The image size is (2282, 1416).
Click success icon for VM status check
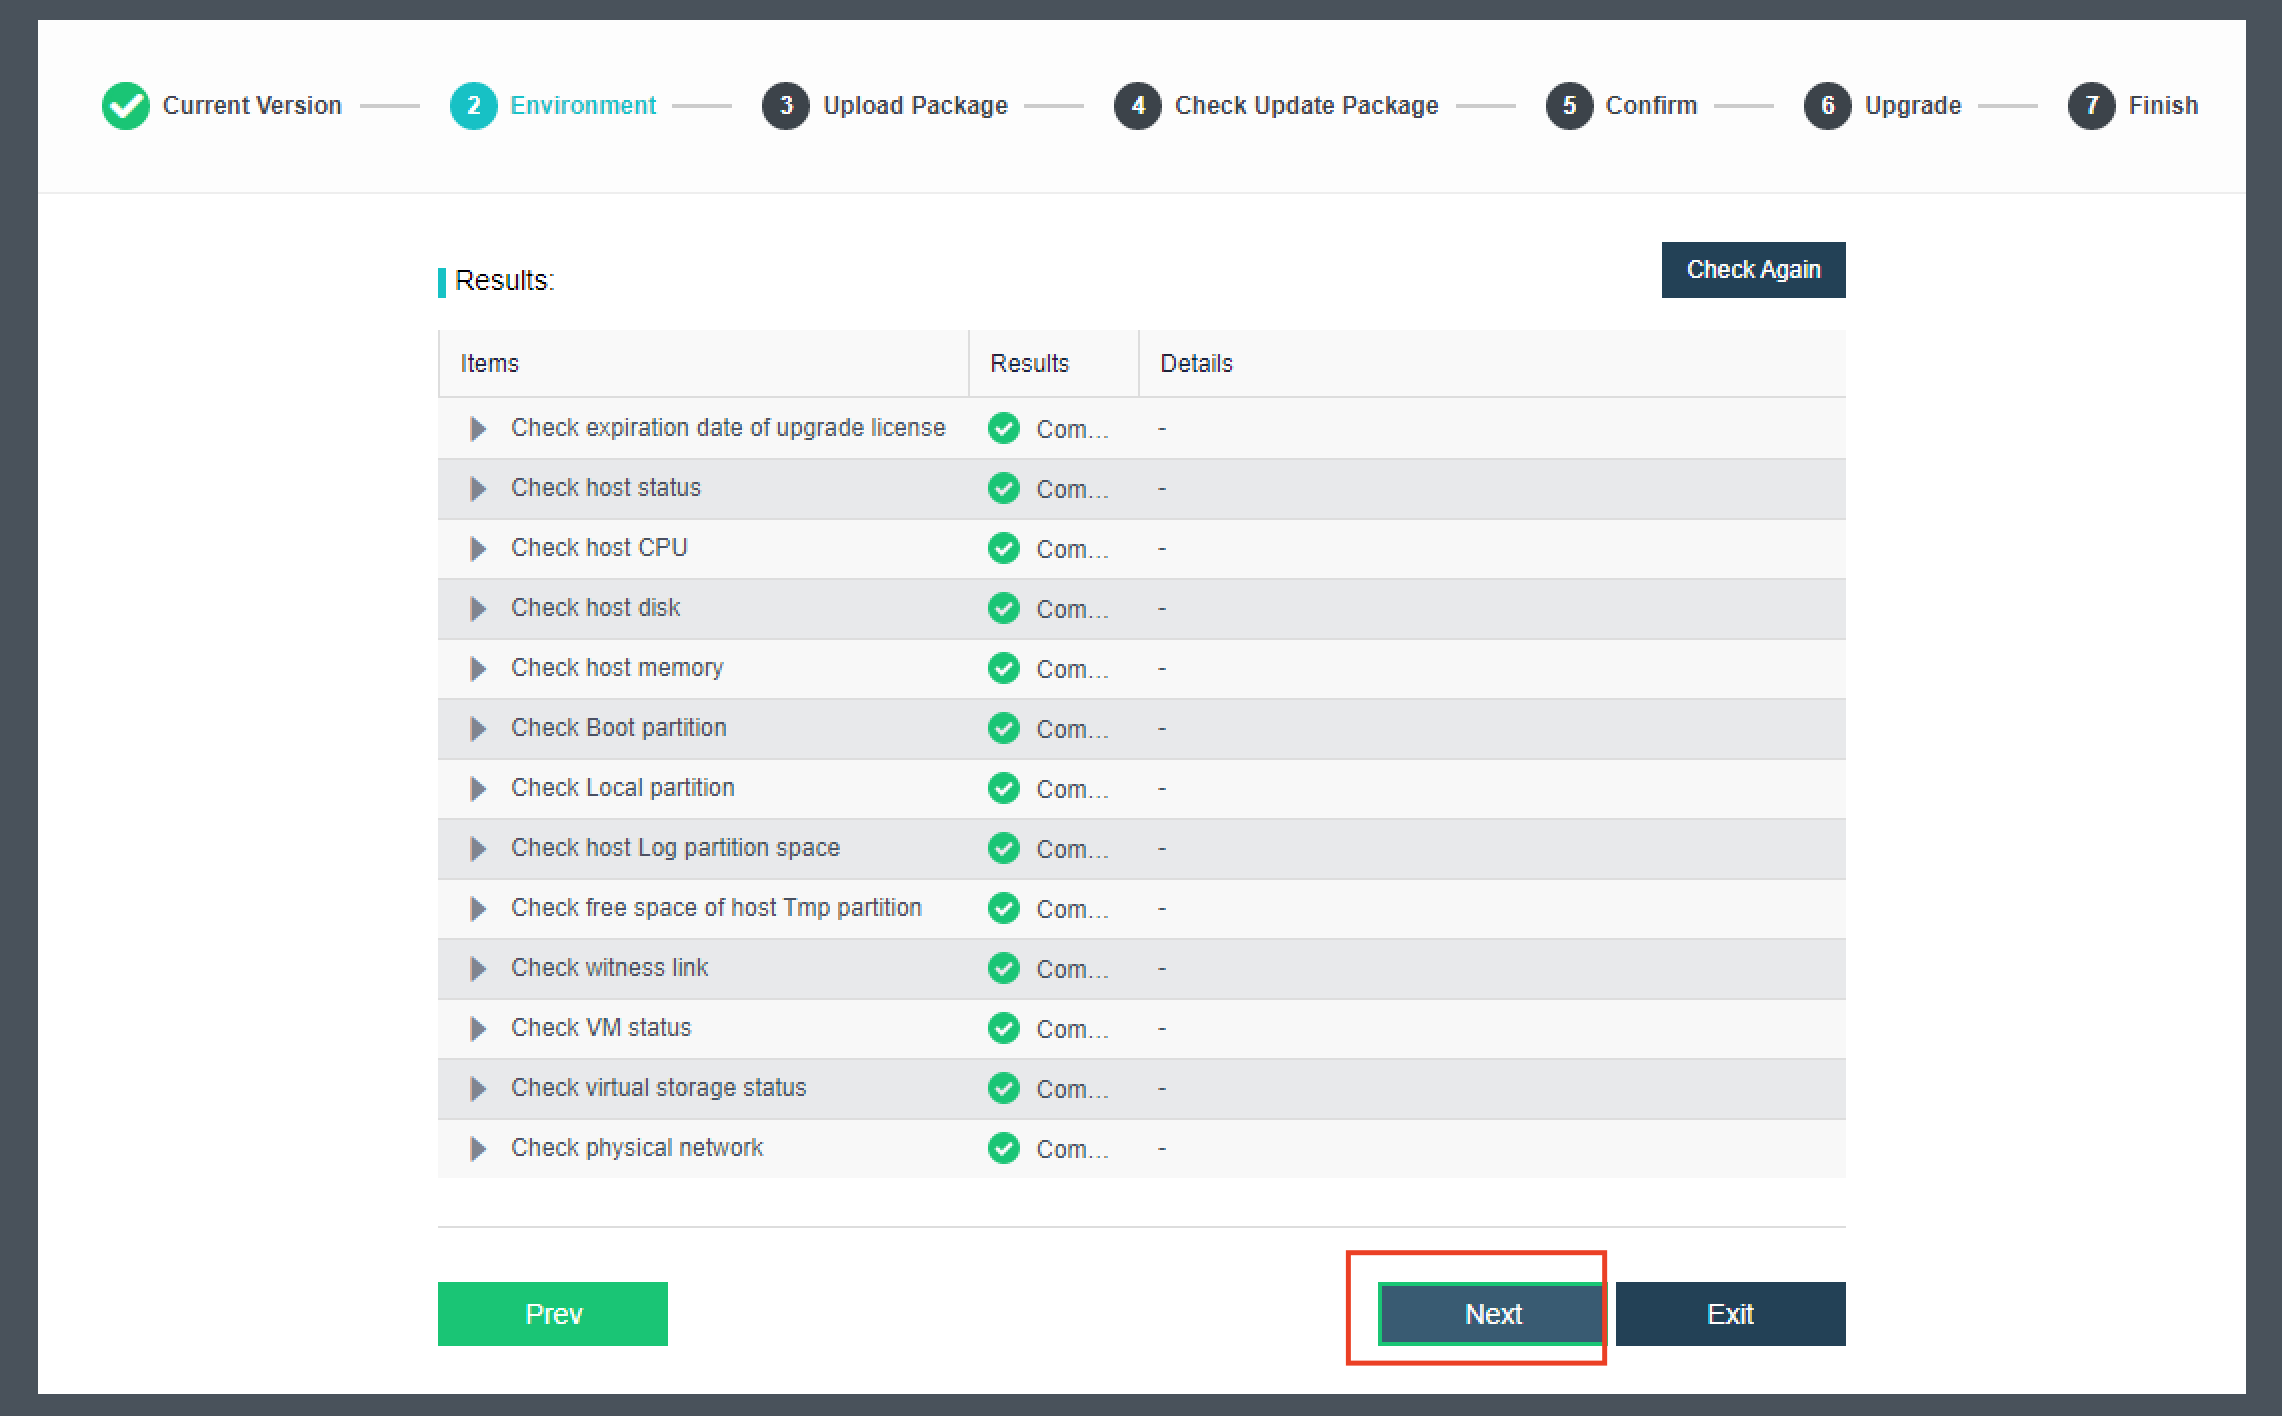pos(1004,1028)
